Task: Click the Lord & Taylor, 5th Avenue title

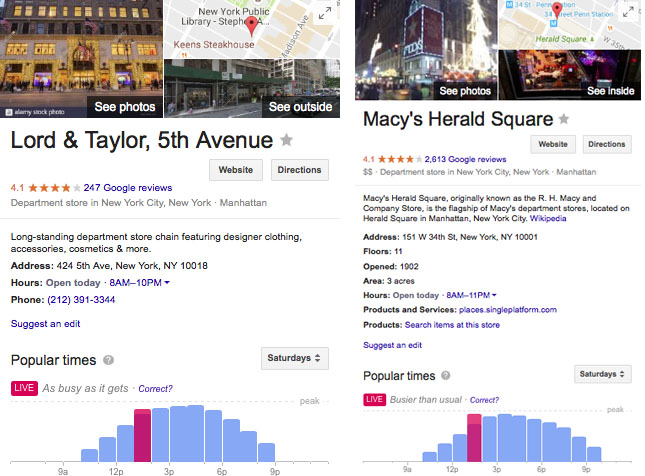Action: (142, 140)
